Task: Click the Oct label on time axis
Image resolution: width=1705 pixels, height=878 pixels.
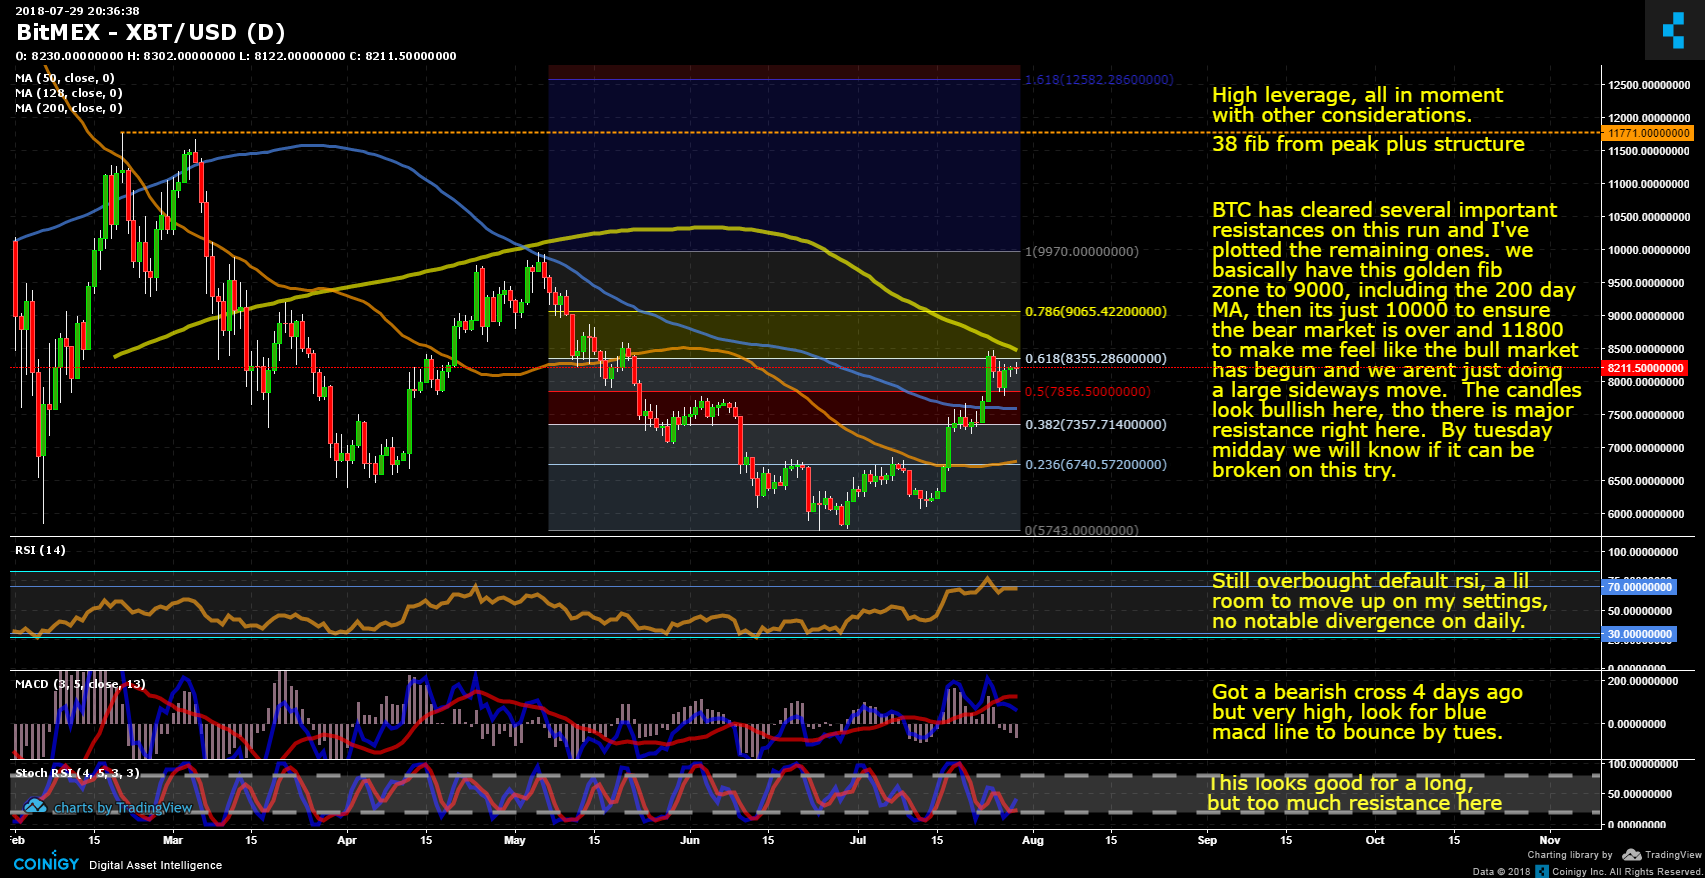Action: point(1375,840)
